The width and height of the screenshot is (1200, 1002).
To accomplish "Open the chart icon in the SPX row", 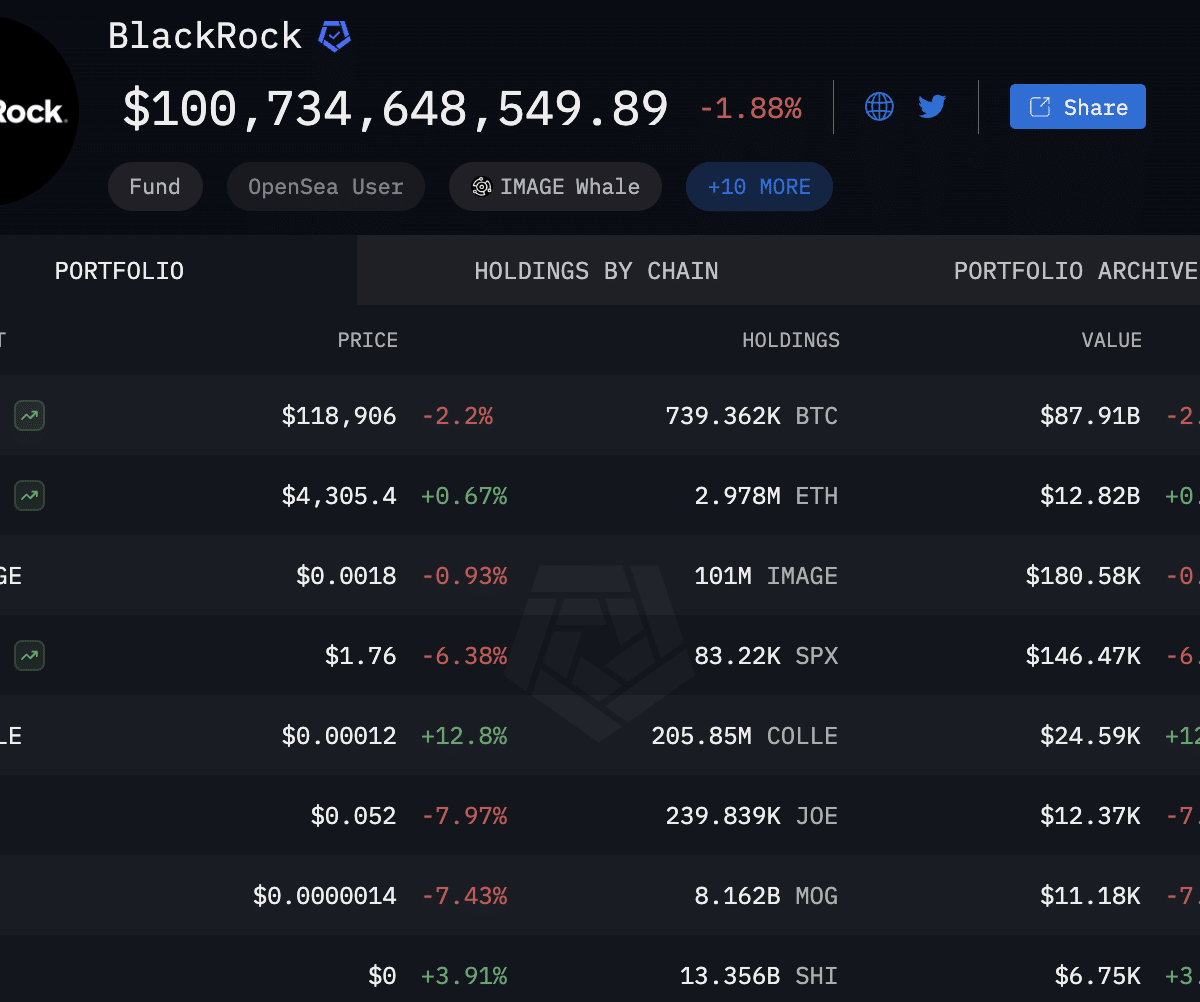I will coord(29,655).
